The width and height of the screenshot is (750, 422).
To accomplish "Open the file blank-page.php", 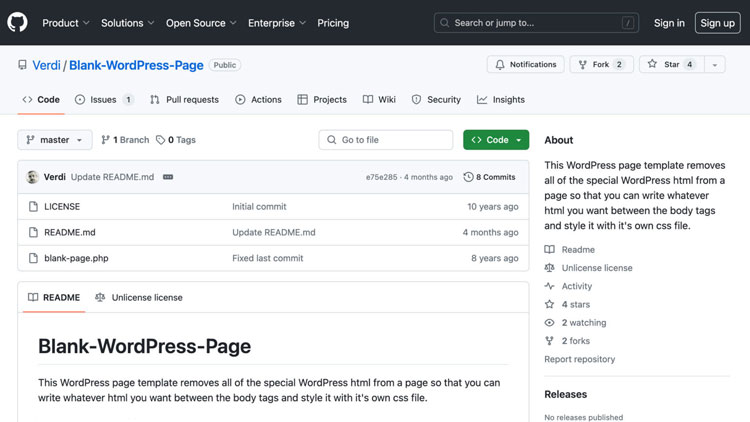I will (x=76, y=258).
